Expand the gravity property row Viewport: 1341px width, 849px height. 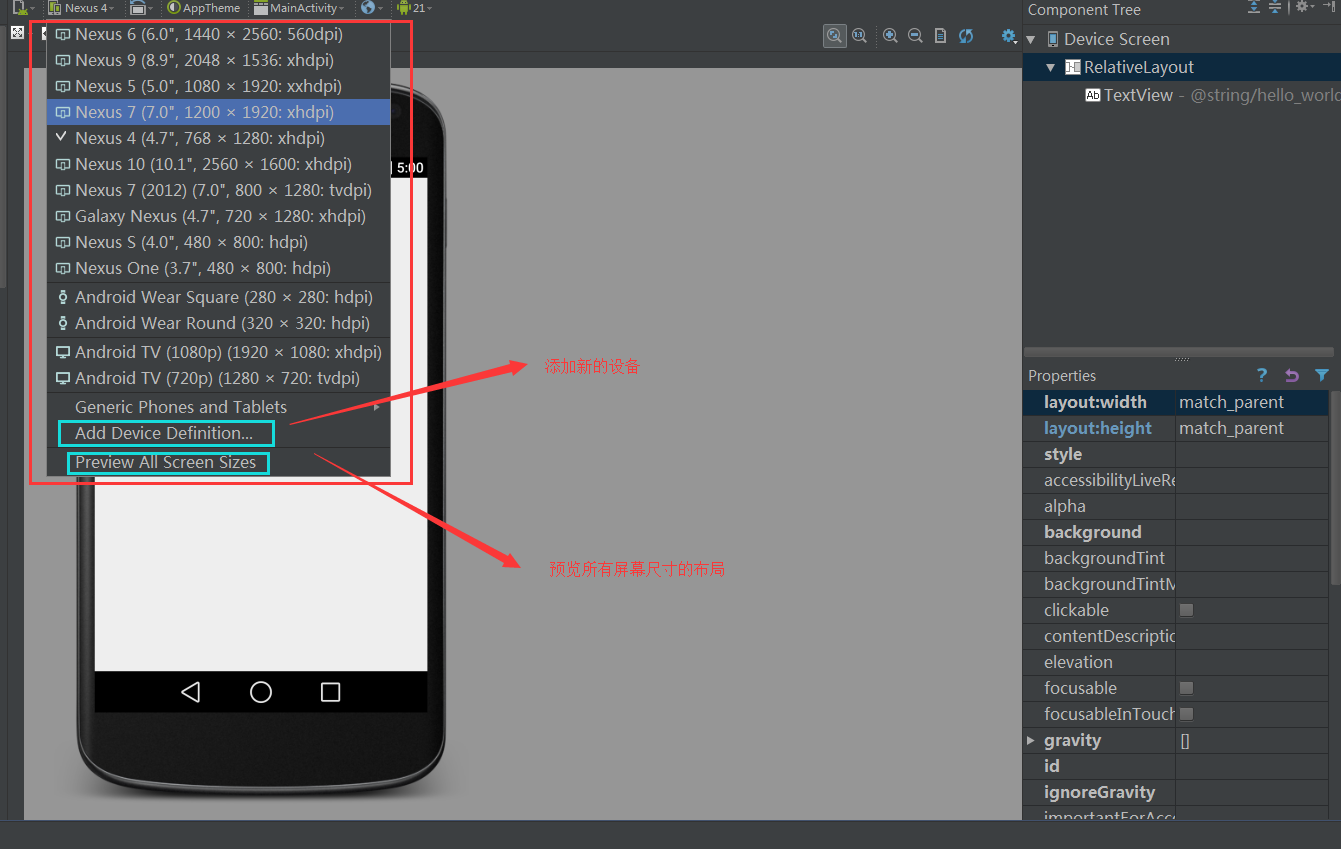[1031, 740]
